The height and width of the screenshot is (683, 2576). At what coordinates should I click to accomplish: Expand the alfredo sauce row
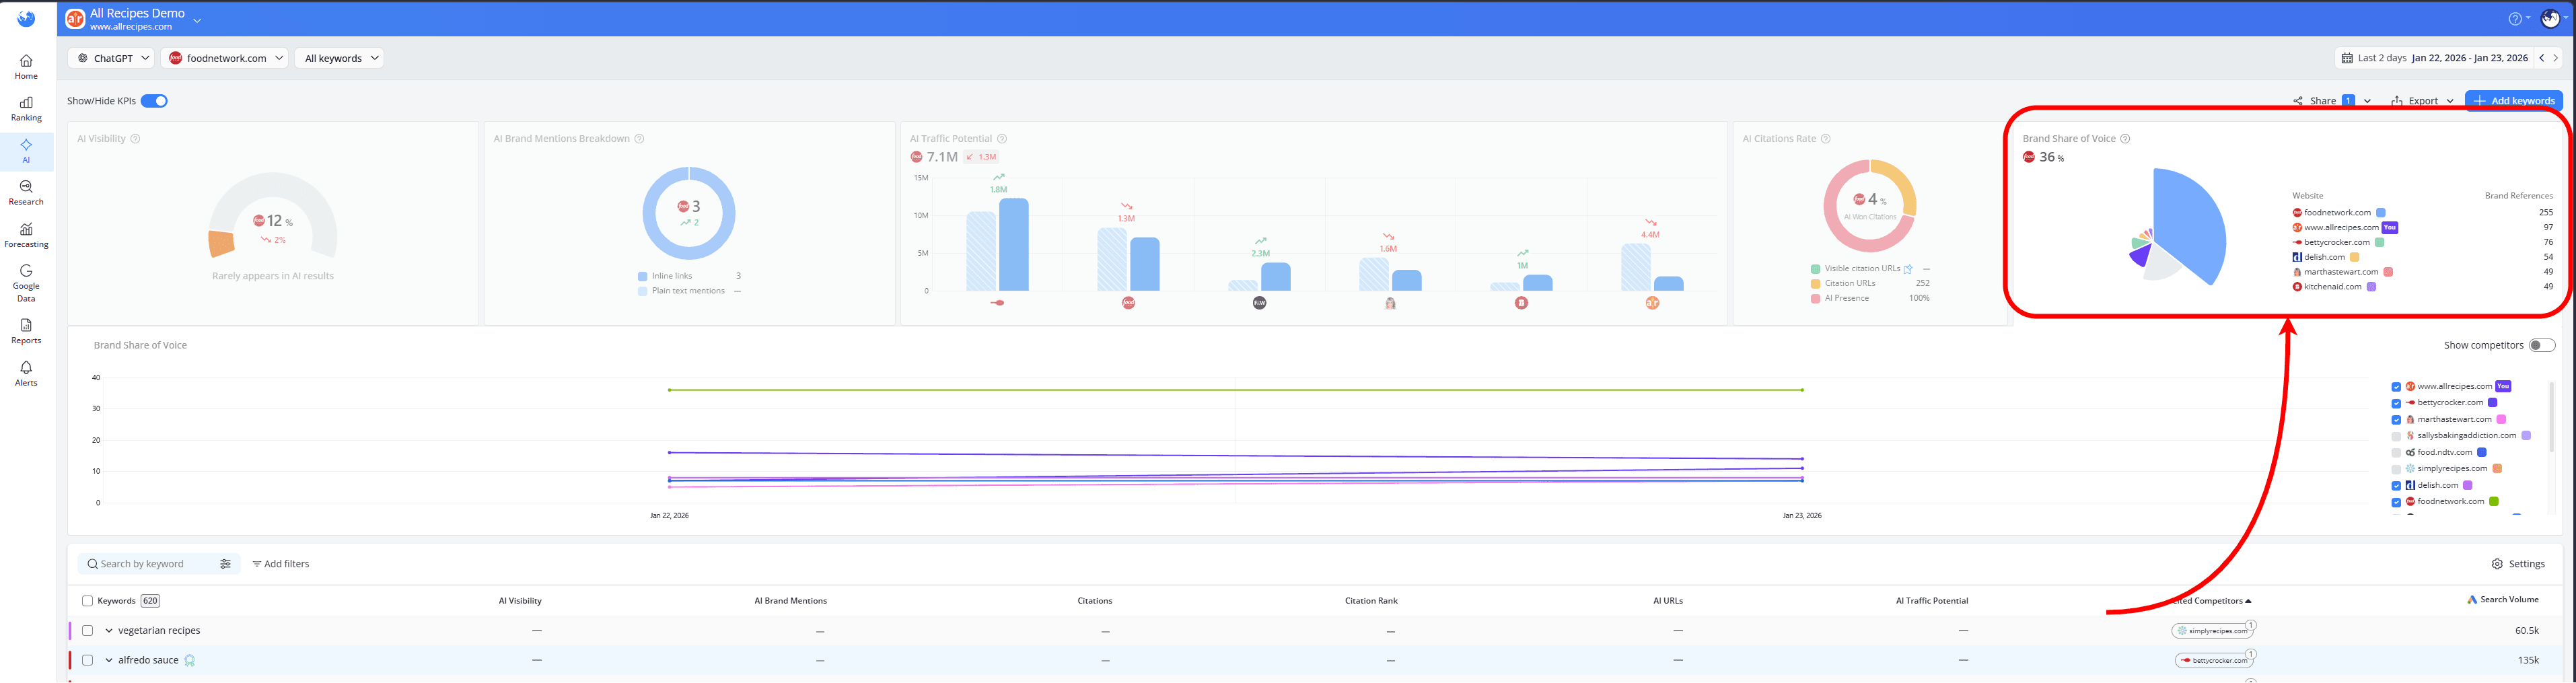[109, 660]
